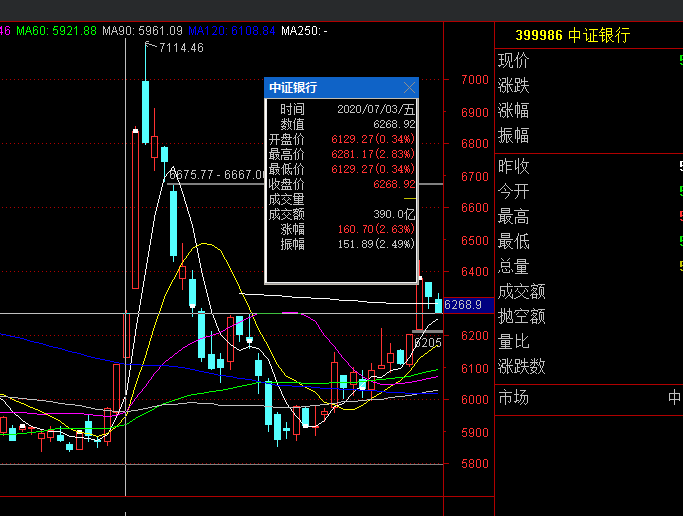Viewport: 683px width, 516px height.
Task: Select the 市场 row in side panel
Action: point(514,398)
